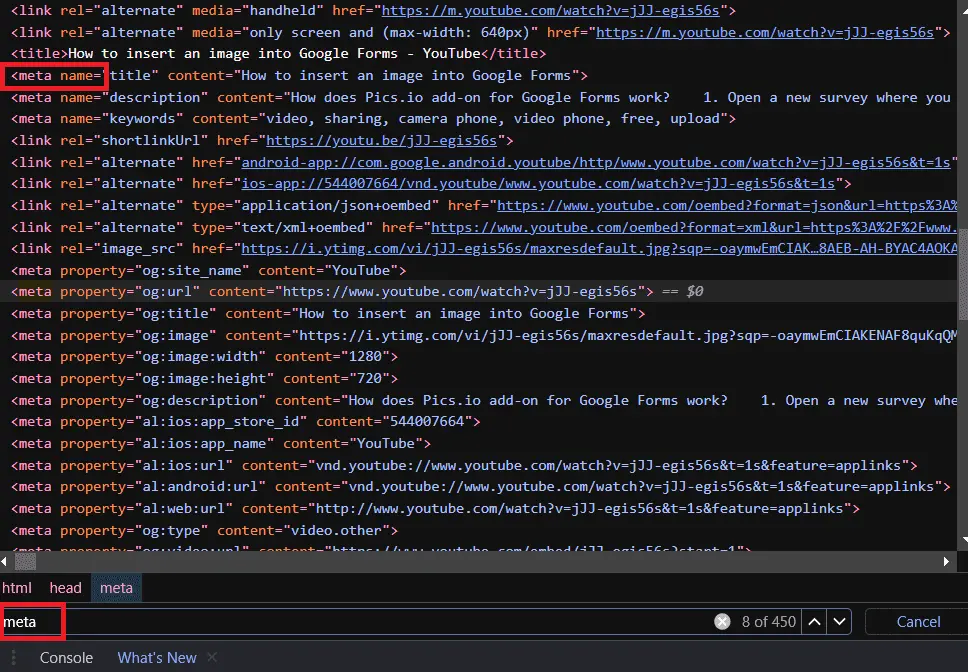Go to previous search result arrow
The image size is (968, 672).
pos(814,621)
